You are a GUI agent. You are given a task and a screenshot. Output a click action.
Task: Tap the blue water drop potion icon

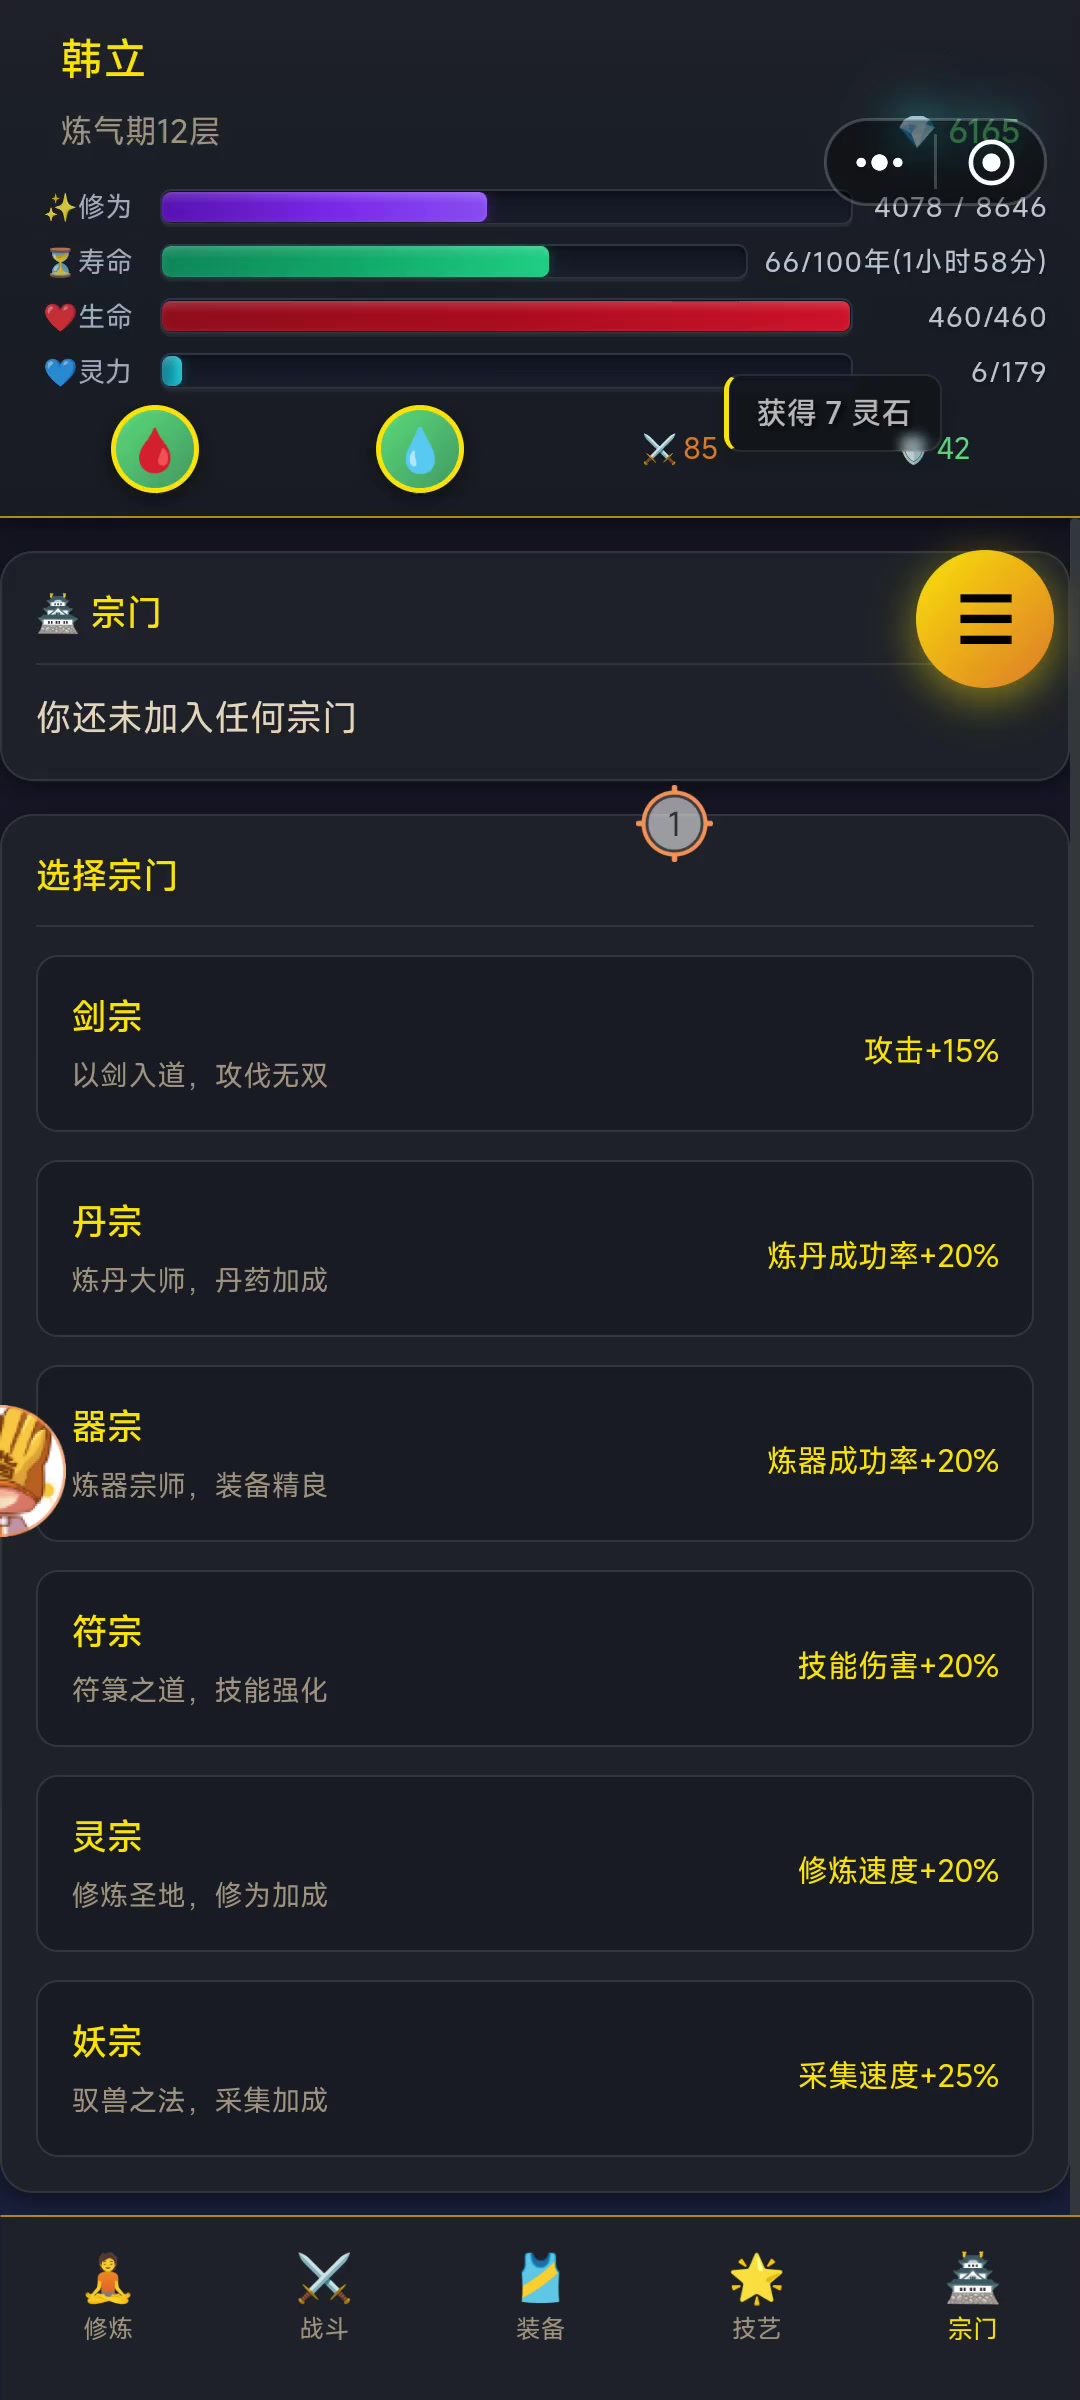[x=420, y=449]
